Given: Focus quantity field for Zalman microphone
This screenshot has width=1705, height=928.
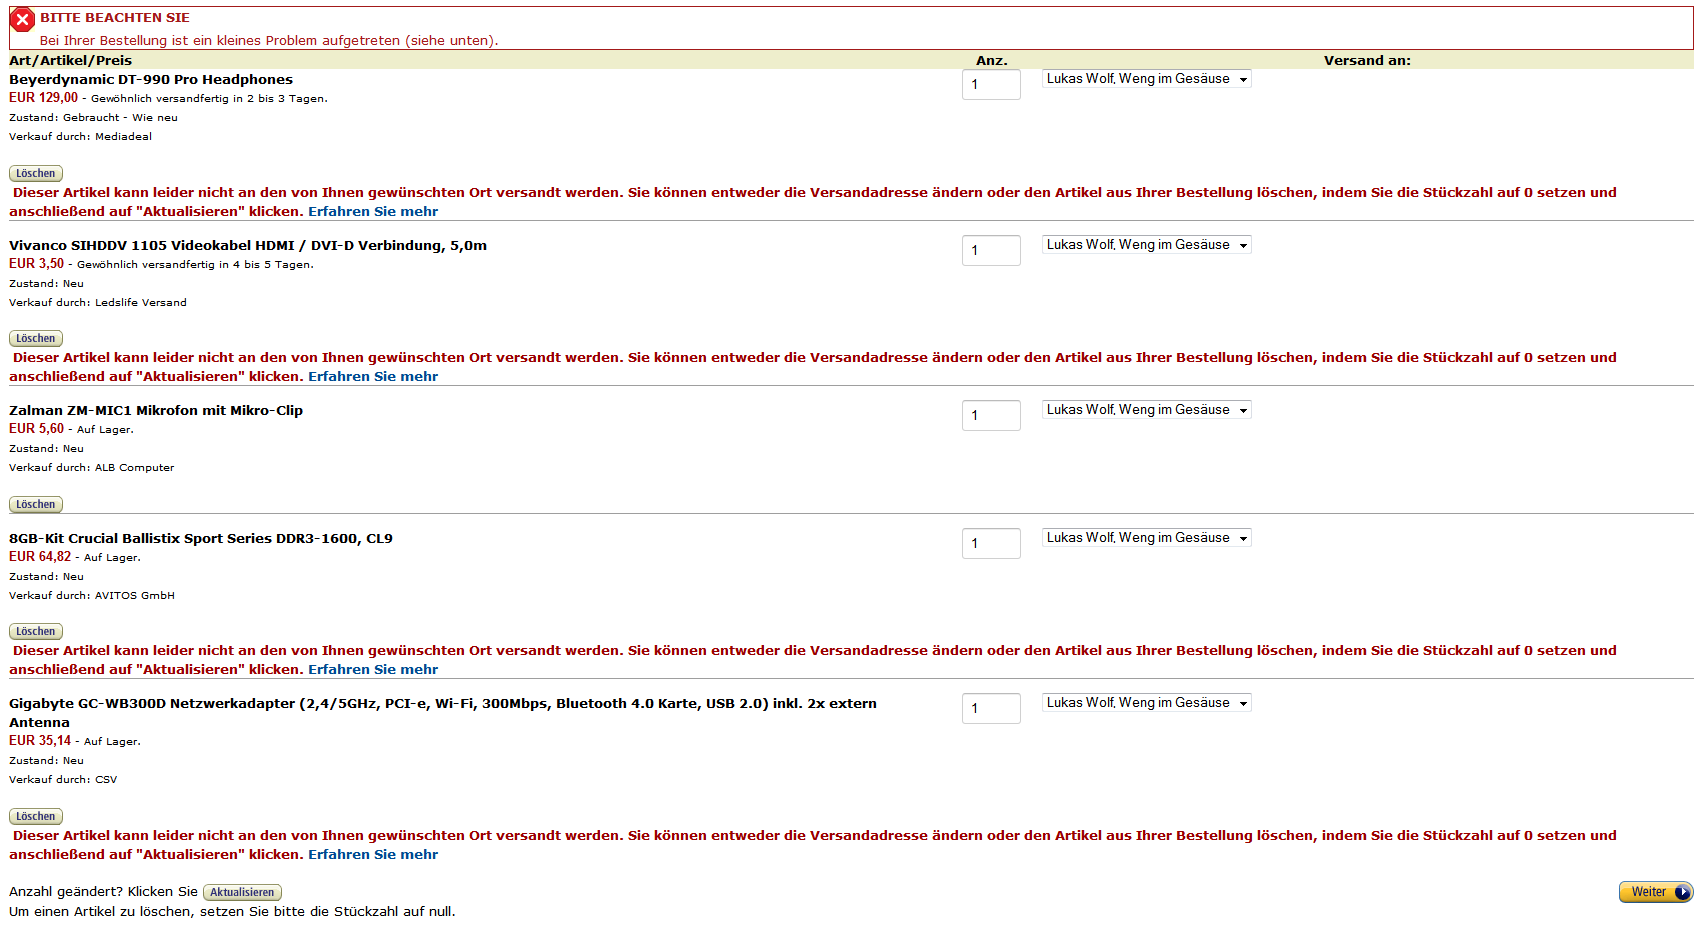Looking at the screenshot, I should click(x=991, y=416).
